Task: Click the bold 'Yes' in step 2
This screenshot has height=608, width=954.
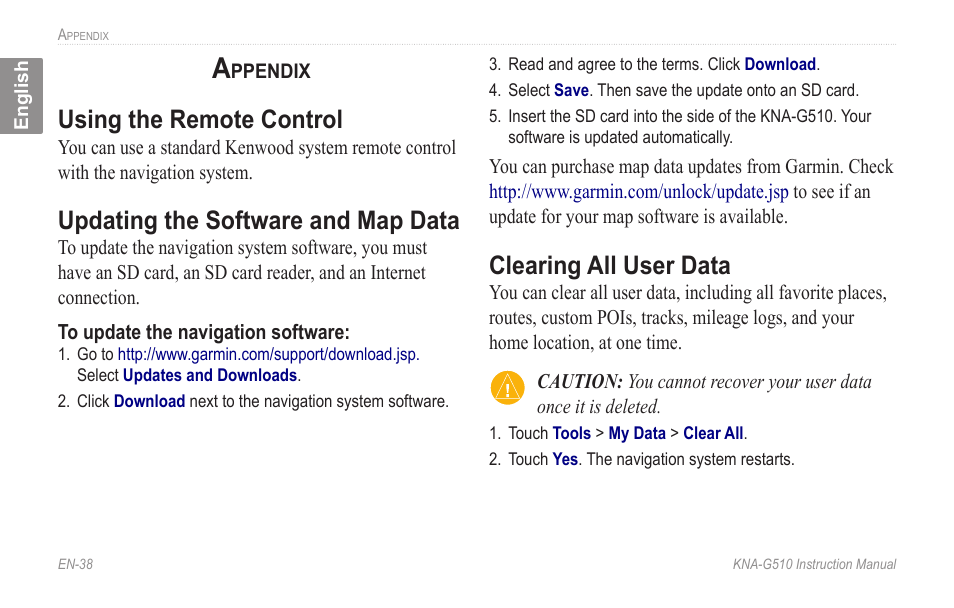Action: [x=565, y=459]
